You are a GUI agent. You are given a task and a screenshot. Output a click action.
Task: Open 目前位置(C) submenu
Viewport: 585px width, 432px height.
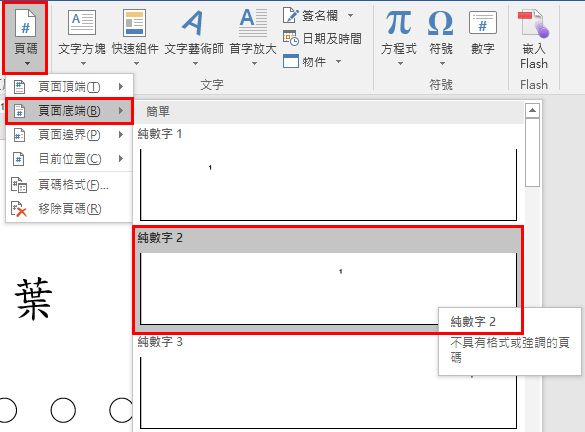click(x=69, y=159)
